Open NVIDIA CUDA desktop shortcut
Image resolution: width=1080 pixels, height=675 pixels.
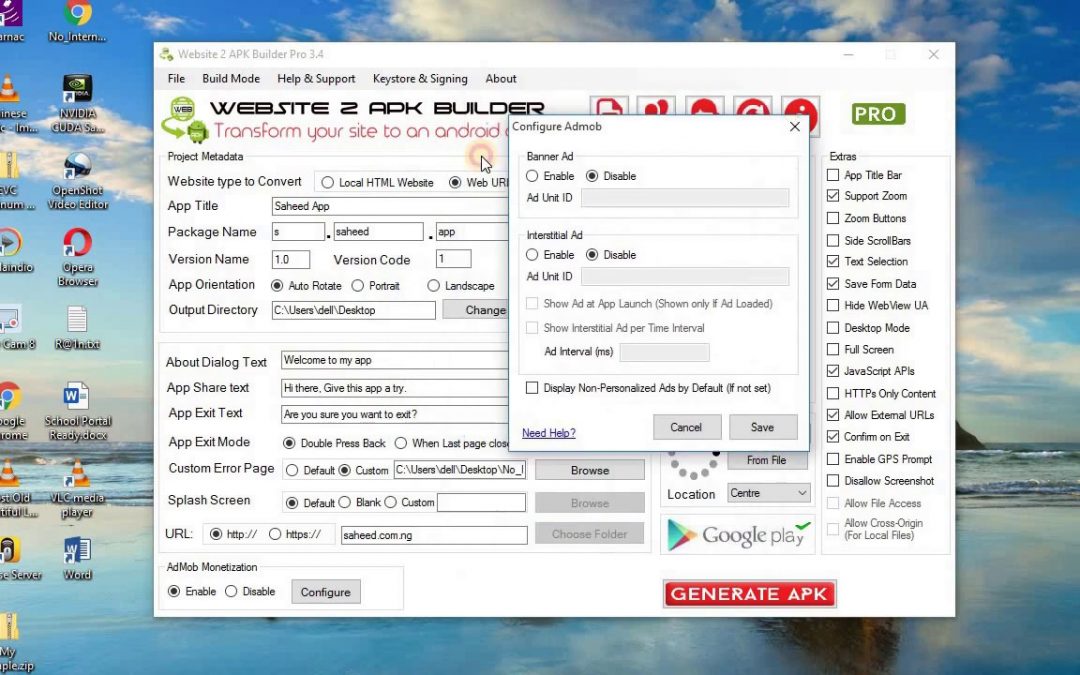tap(77, 103)
